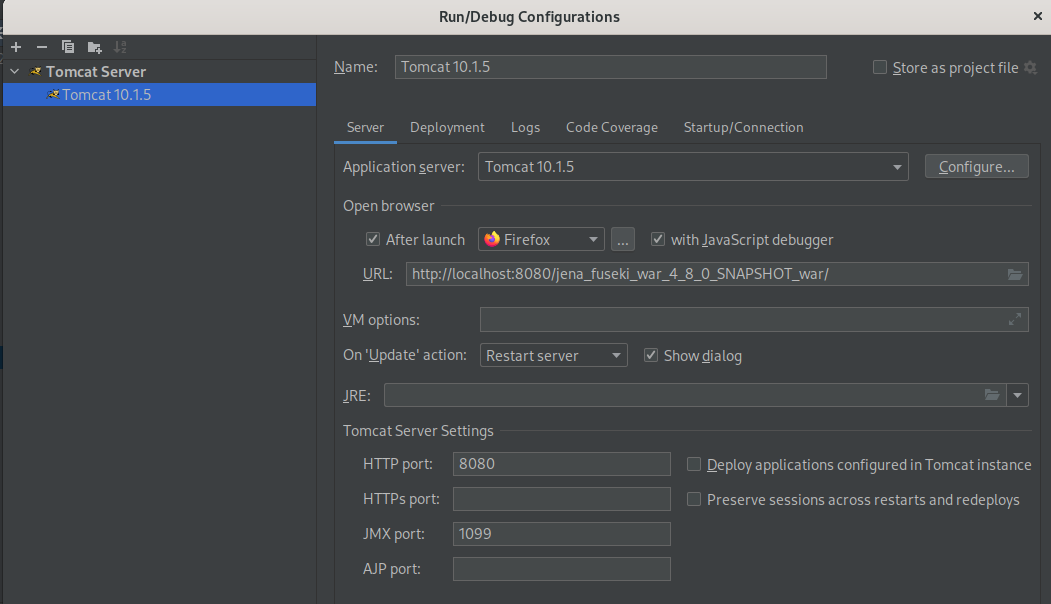Open the Startup/Connection tab
The width and height of the screenshot is (1051, 604).
pyautogui.click(x=743, y=128)
